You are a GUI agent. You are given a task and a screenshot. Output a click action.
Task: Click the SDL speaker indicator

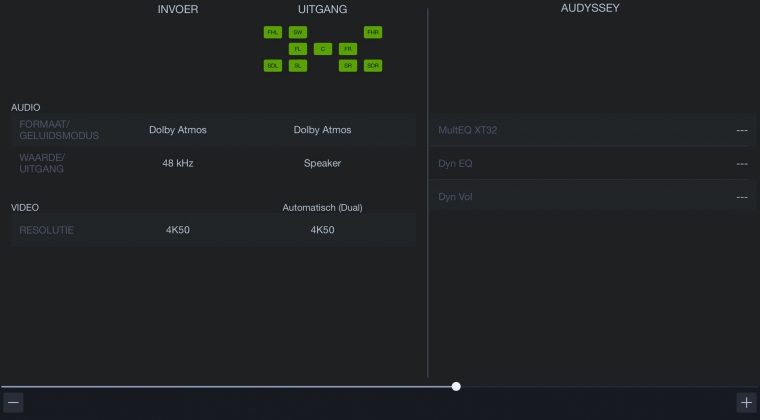[x=273, y=65]
